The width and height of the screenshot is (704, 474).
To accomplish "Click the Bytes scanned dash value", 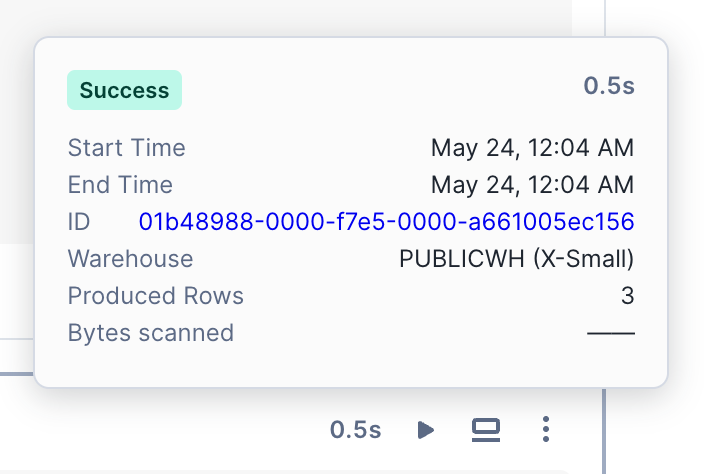I will (x=610, y=332).
